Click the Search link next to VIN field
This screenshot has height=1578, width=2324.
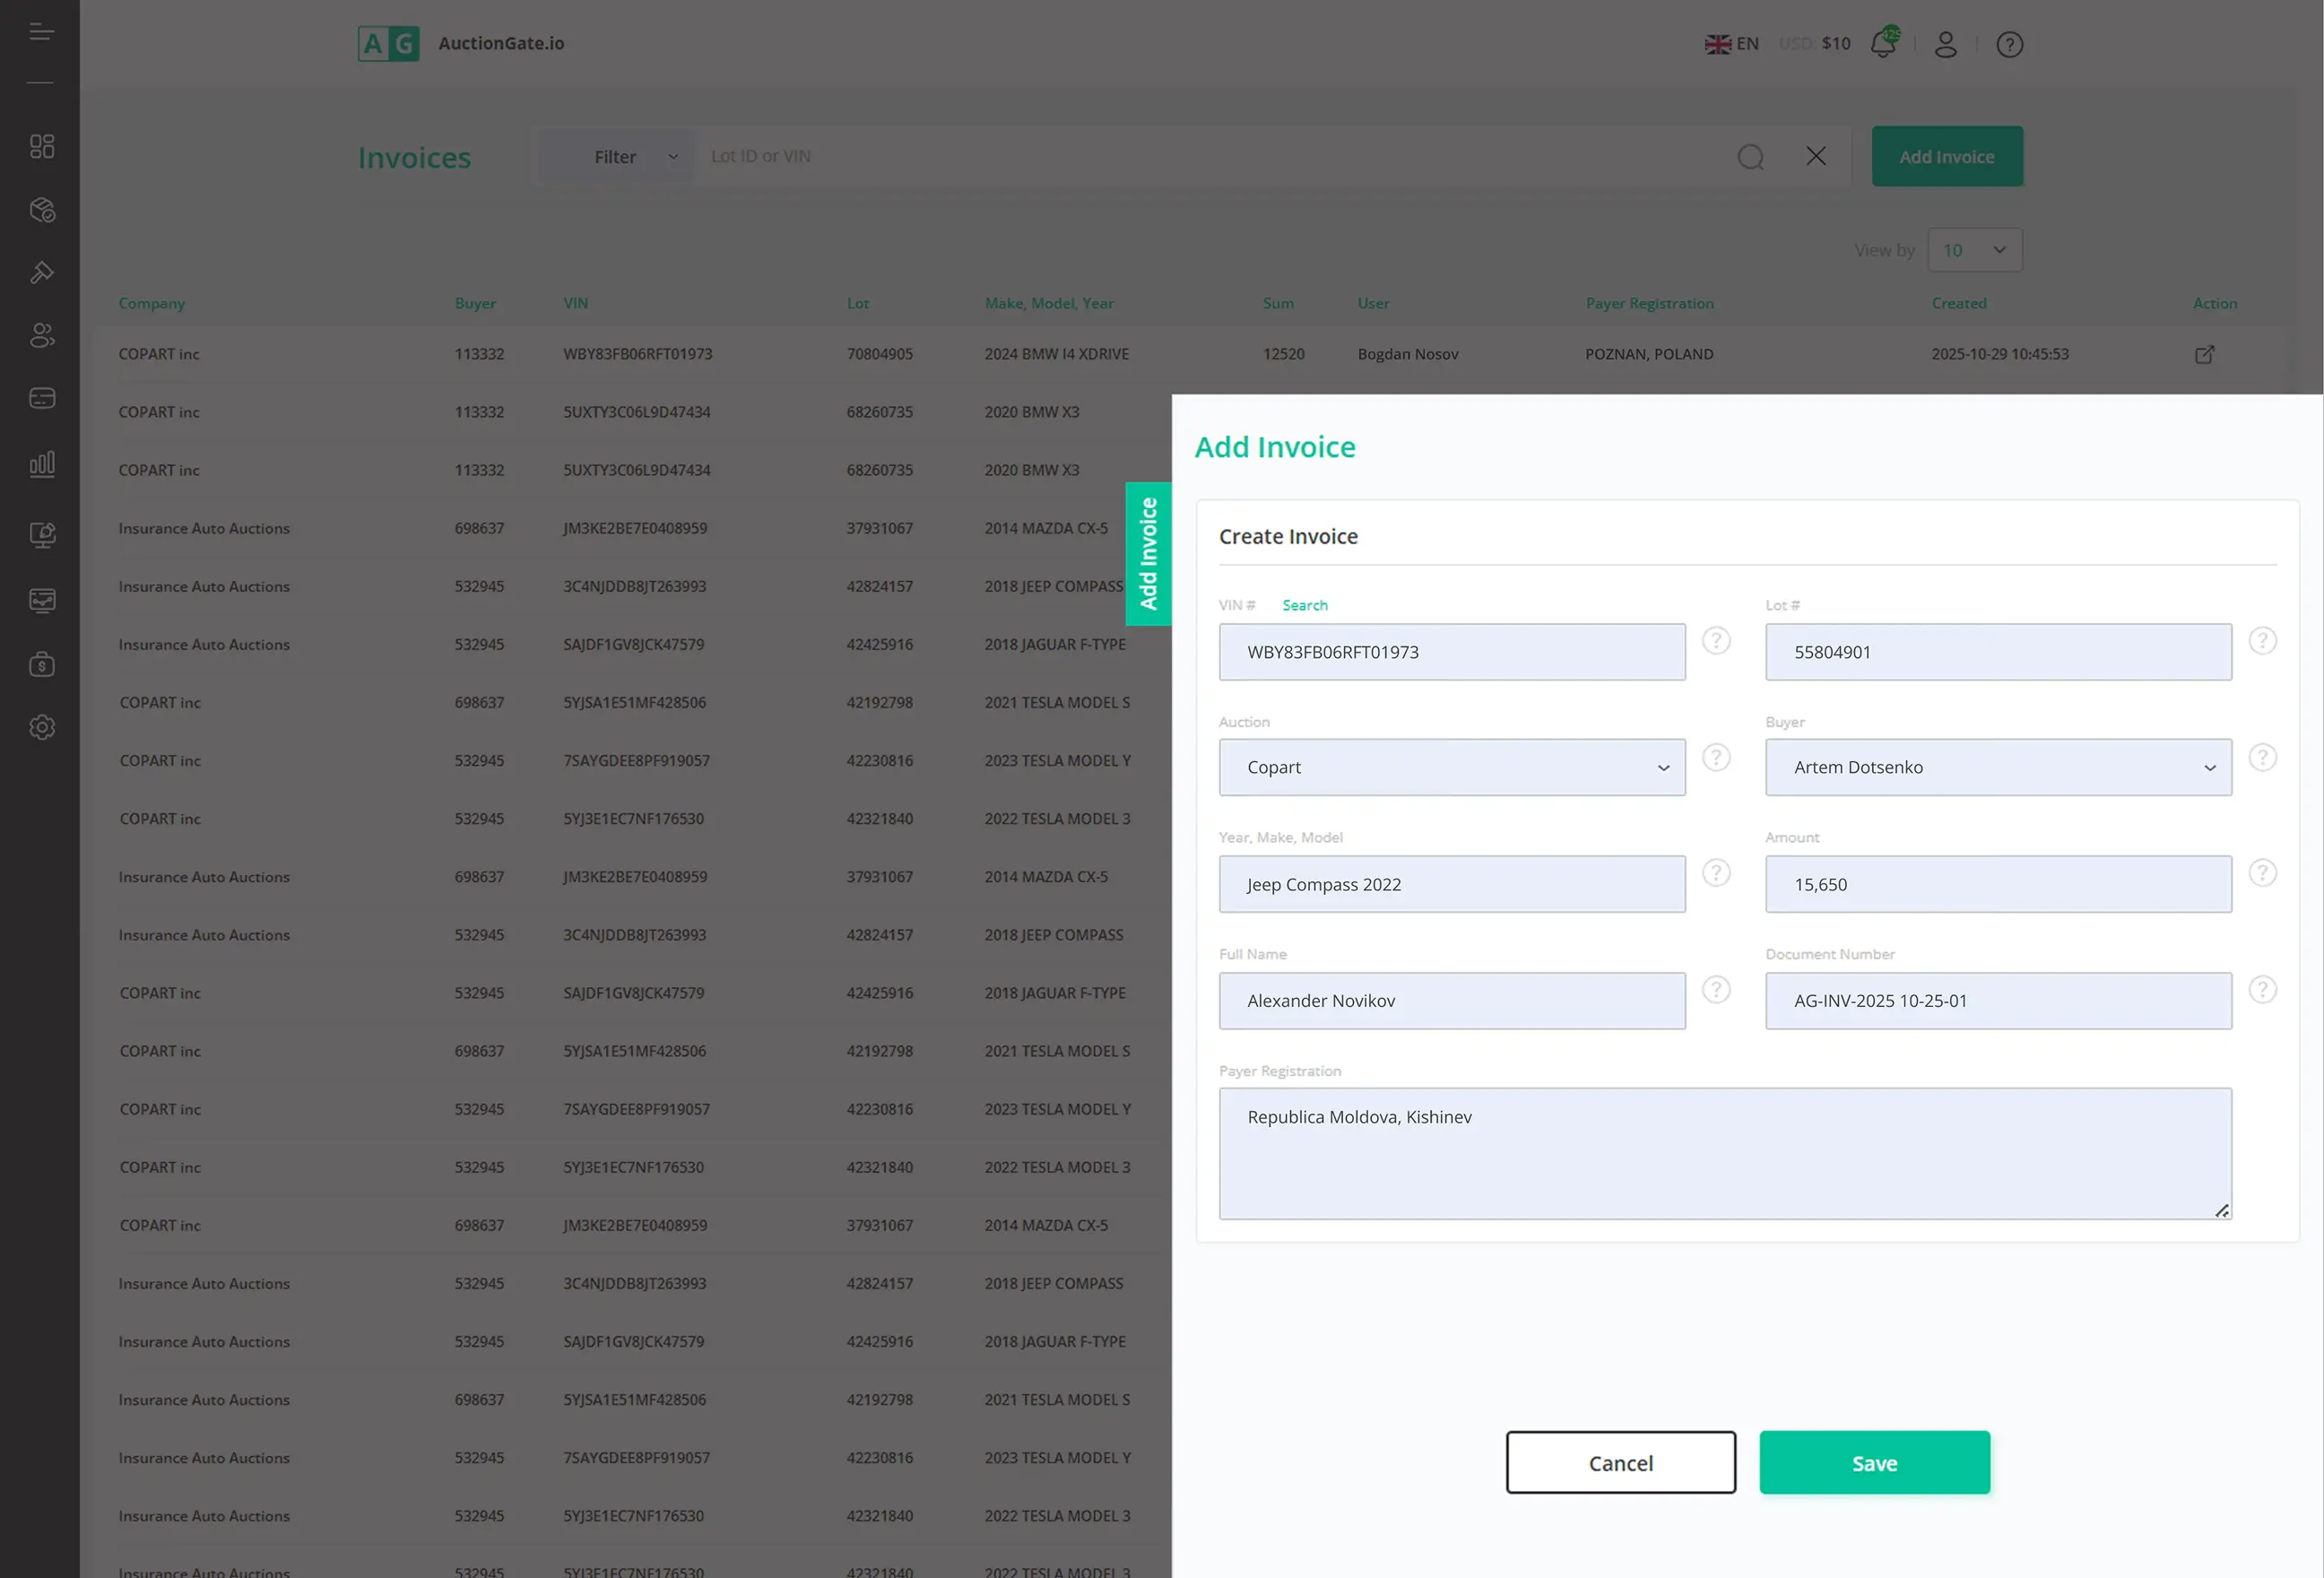click(x=1304, y=605)
